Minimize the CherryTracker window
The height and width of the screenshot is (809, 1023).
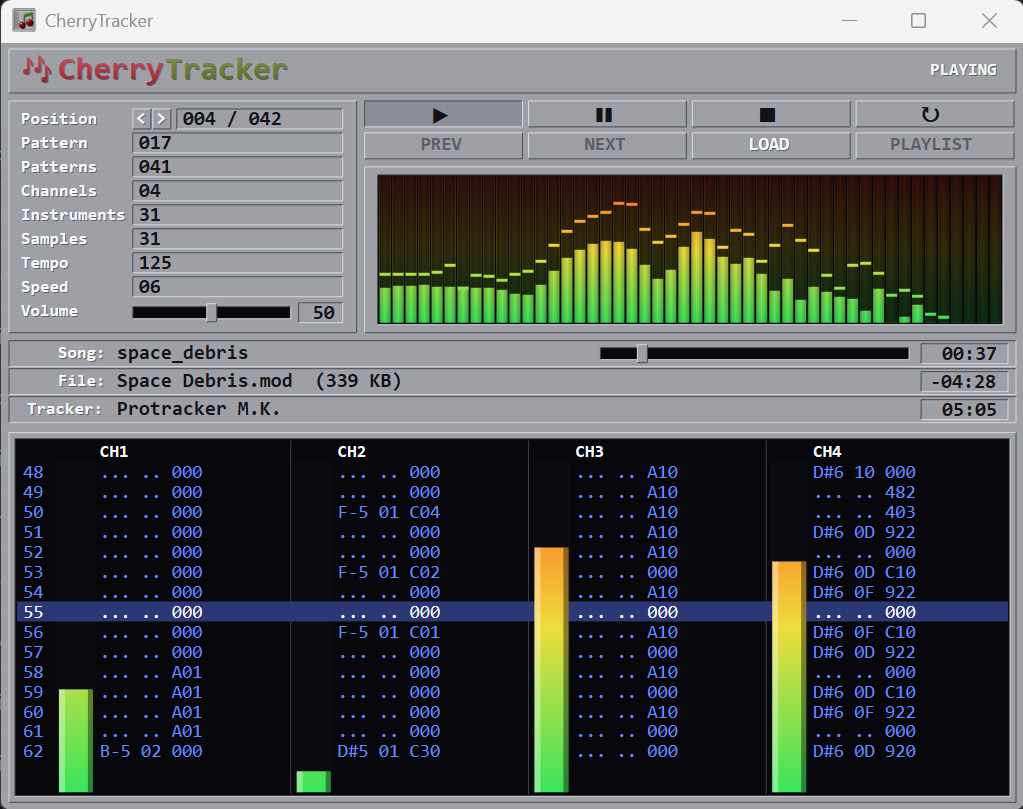849,21
